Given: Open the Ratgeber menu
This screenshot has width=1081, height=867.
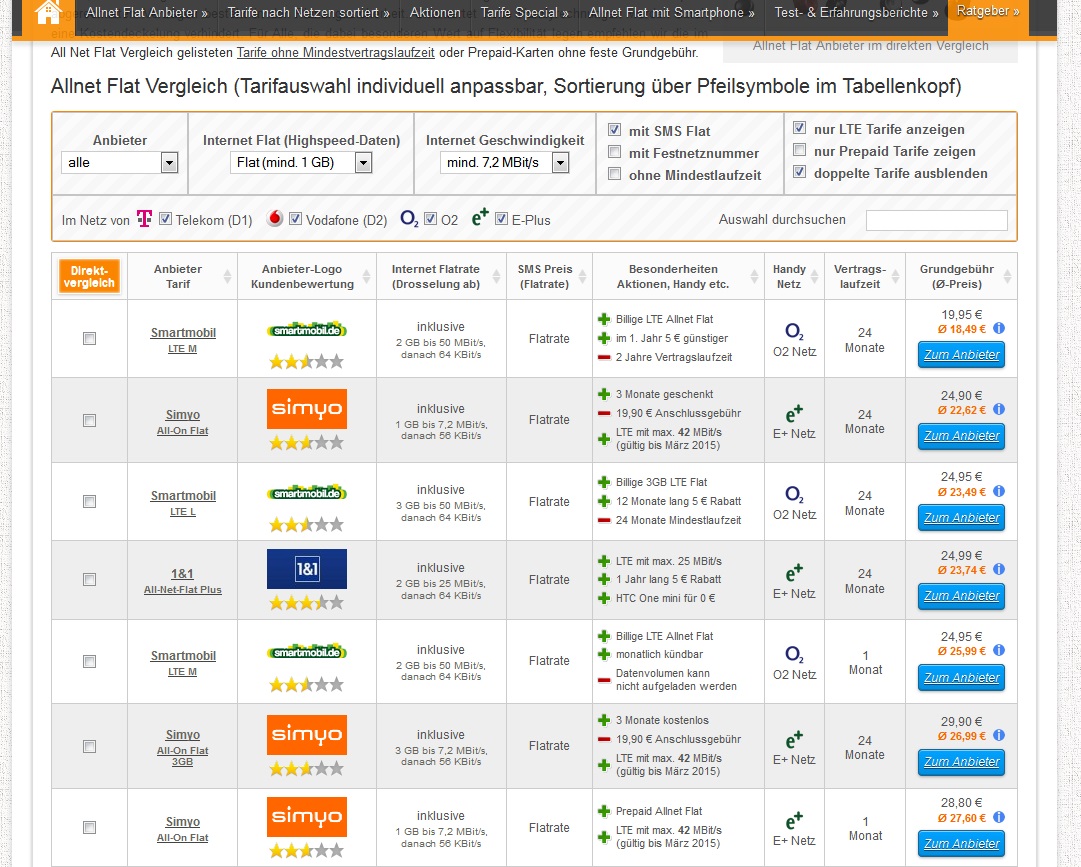Looking at the screenshot, I should [988, 11].
